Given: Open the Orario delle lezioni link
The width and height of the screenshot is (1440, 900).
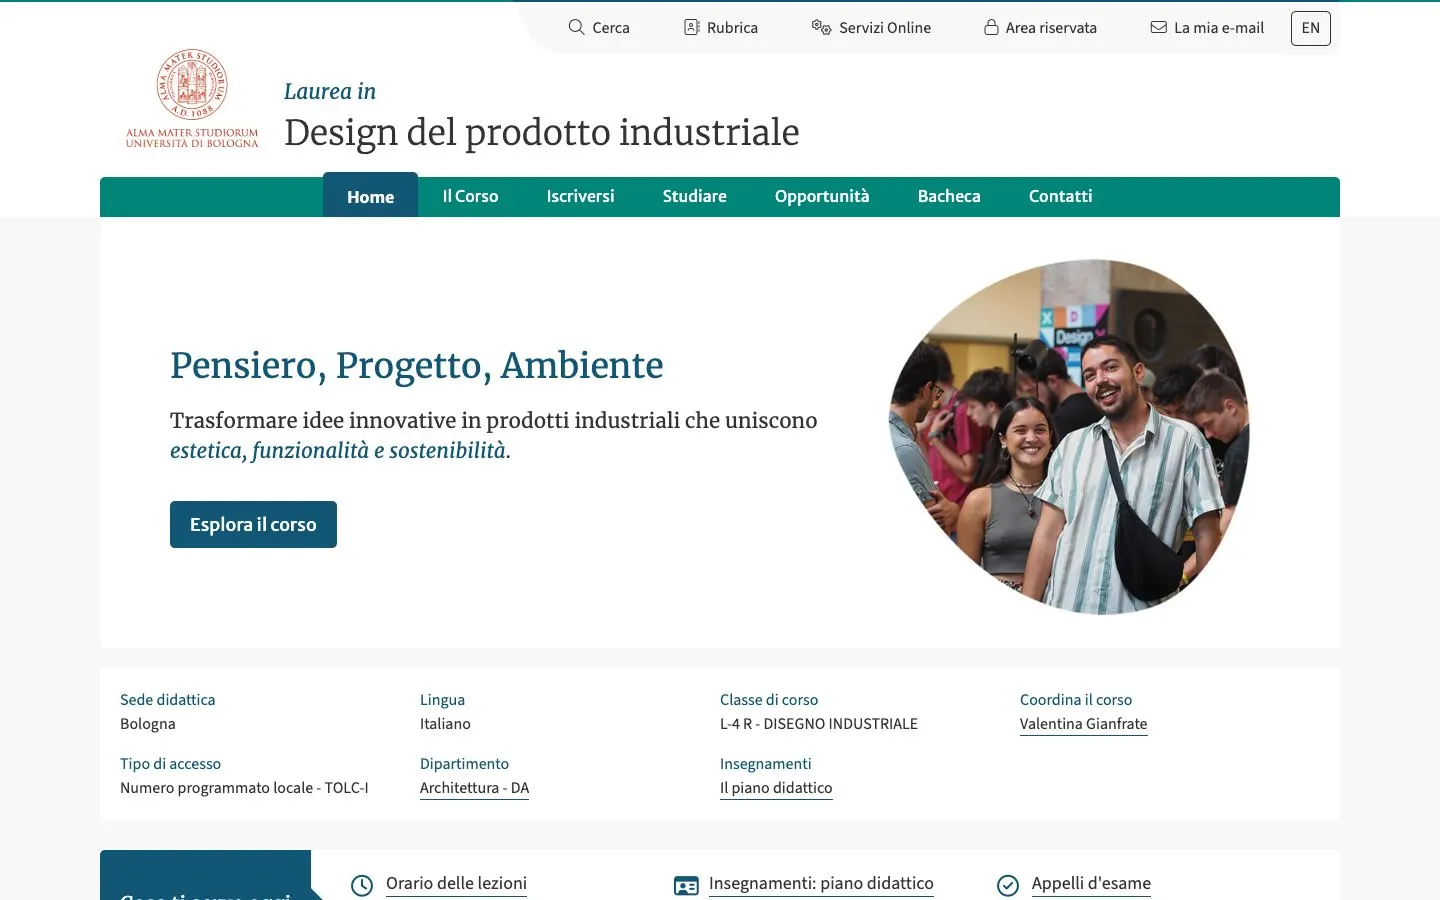Looking at the screenshot, I should pos(456,883).
